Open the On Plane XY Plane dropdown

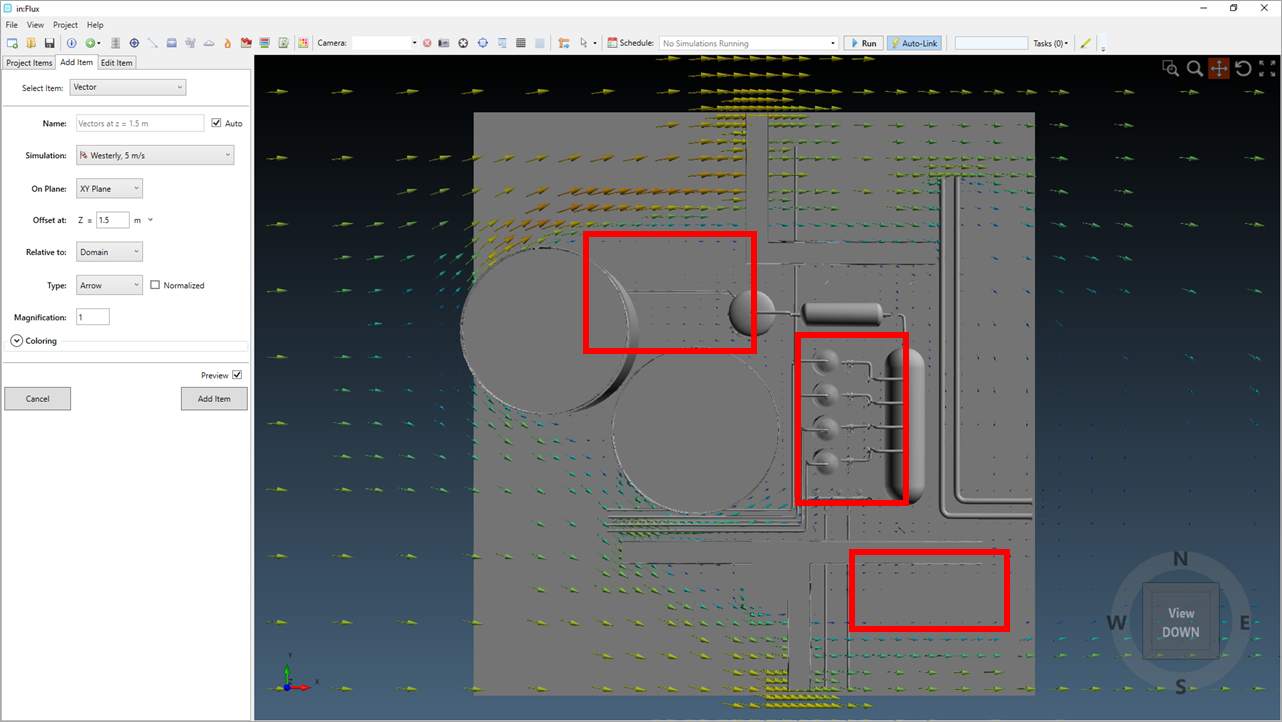pos(109,188)
